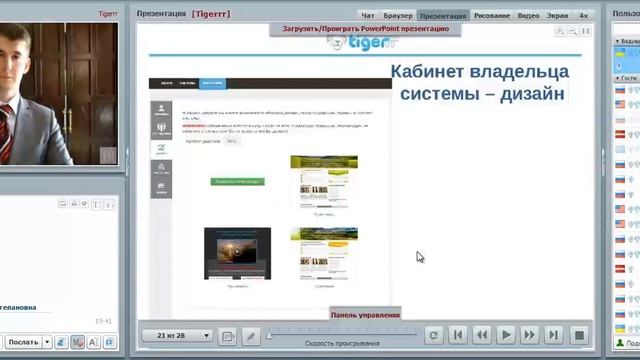Click the 'Кабинет владельца системы – дизайн' title

(481, 82)
